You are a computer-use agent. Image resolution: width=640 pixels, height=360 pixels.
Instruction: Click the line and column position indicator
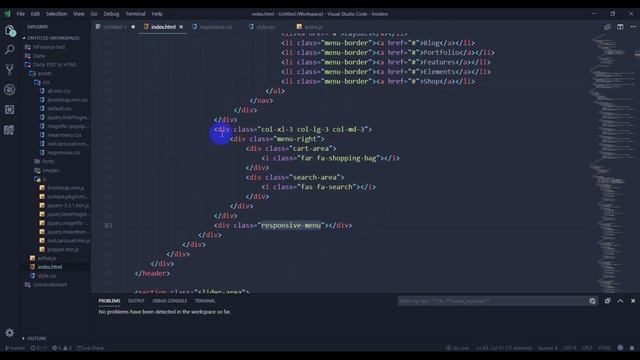[x=504, y=348]
